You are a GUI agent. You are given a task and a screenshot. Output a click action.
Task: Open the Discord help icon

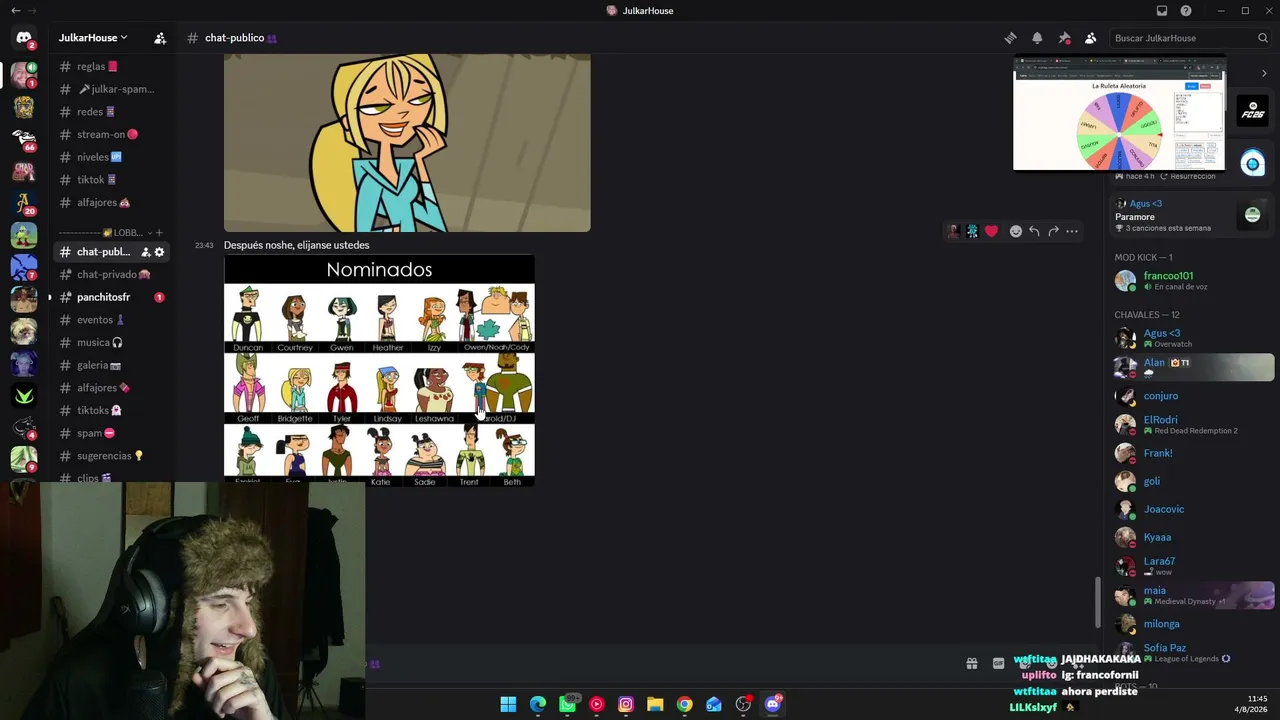[1186, 11]
